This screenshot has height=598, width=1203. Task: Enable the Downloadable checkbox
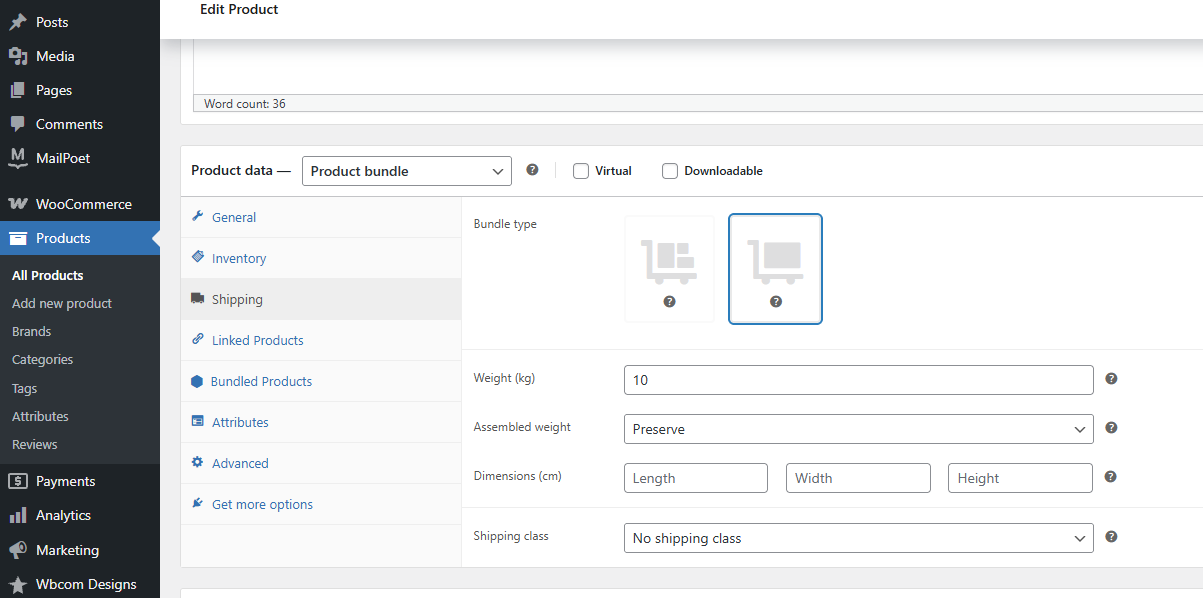point(669,170)
